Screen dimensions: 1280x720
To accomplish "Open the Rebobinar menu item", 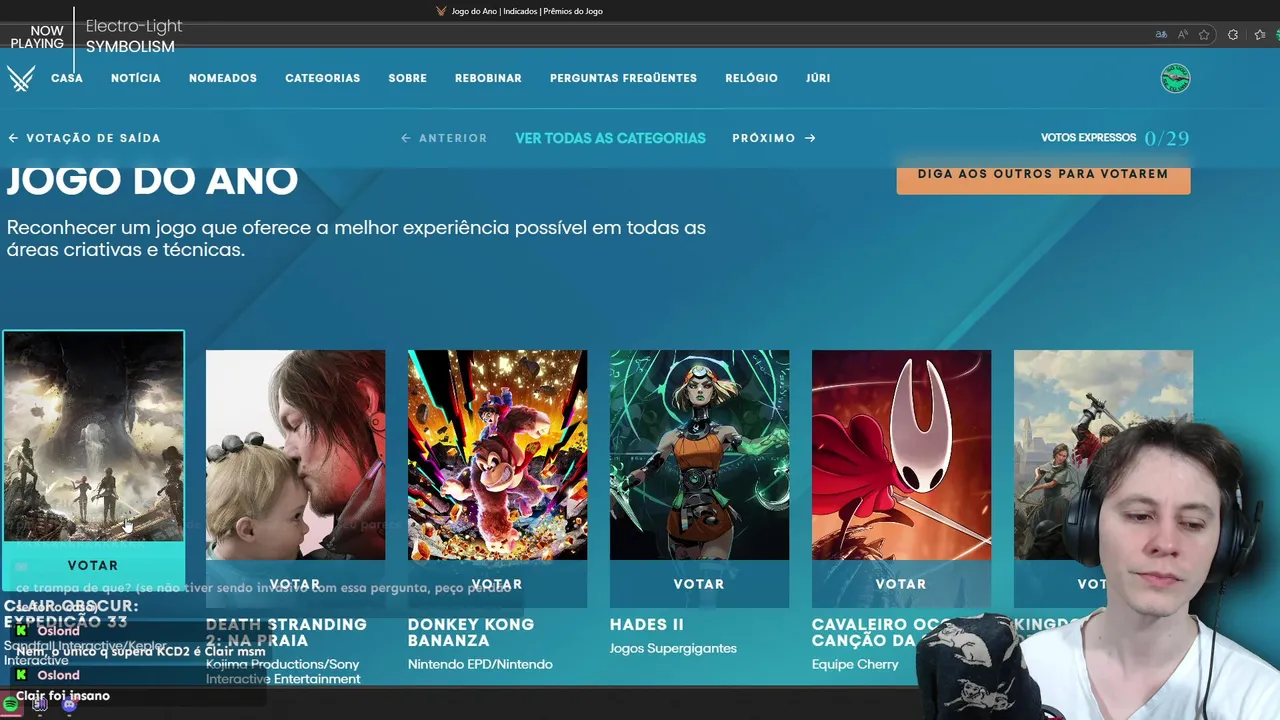I will click(x=488, y=78).
